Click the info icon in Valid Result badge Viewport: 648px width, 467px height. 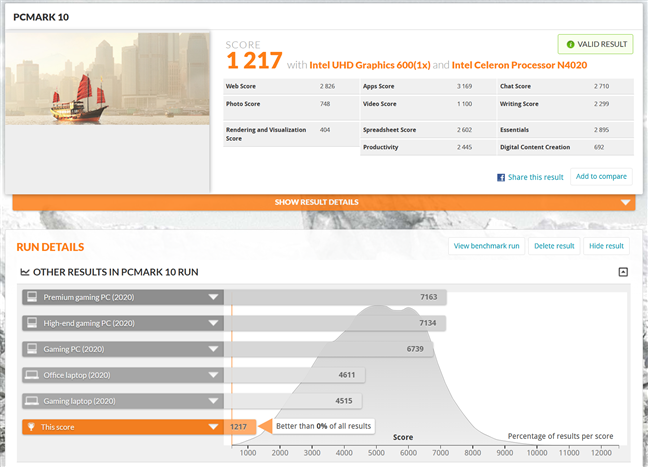(x=570, y=44)
